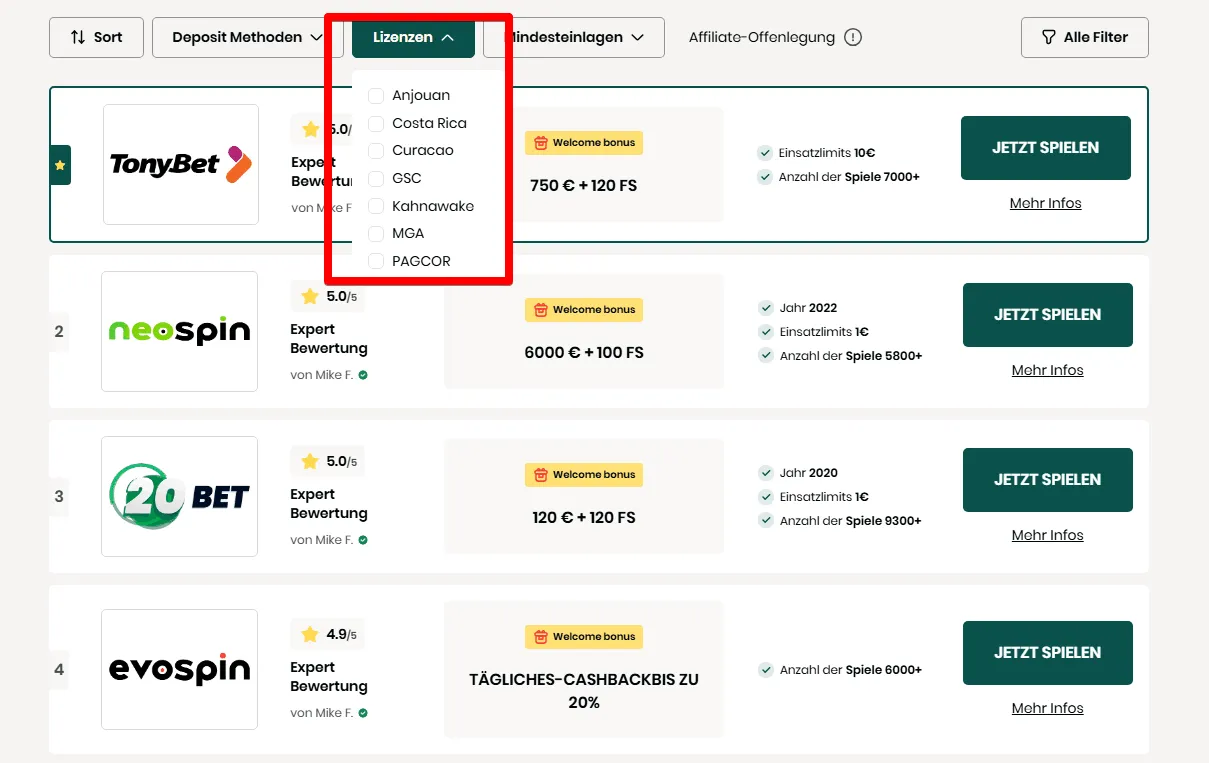Check the MGA license box

(x=376, y=233)
